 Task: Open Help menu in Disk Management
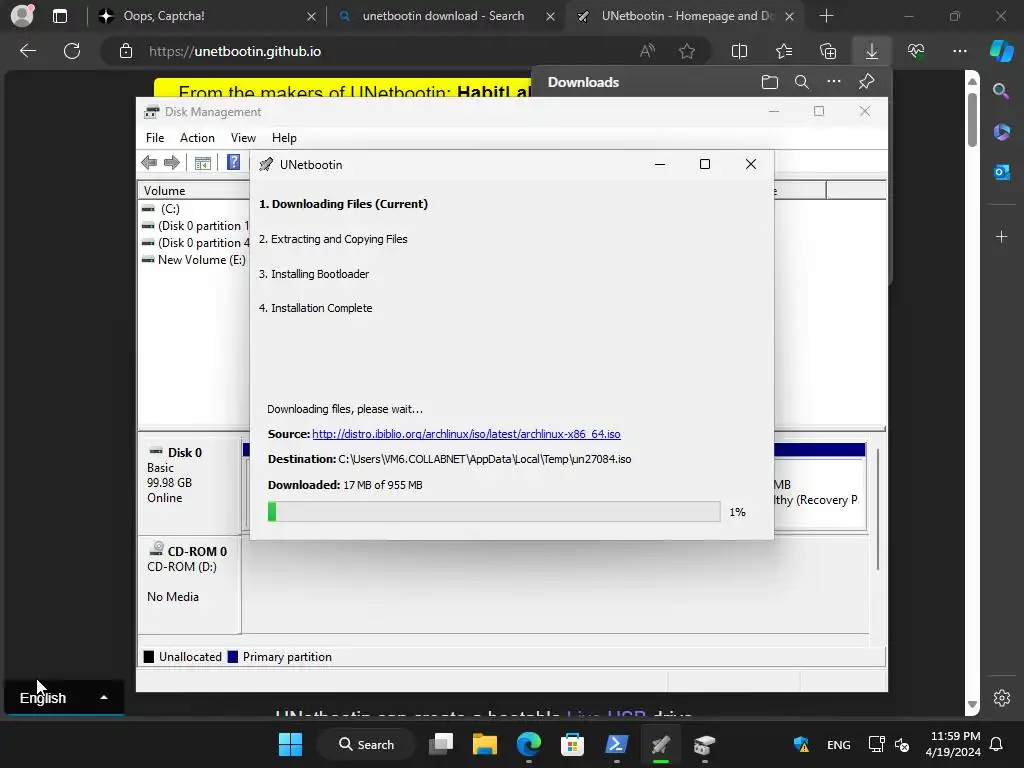[x=284, y=138]
